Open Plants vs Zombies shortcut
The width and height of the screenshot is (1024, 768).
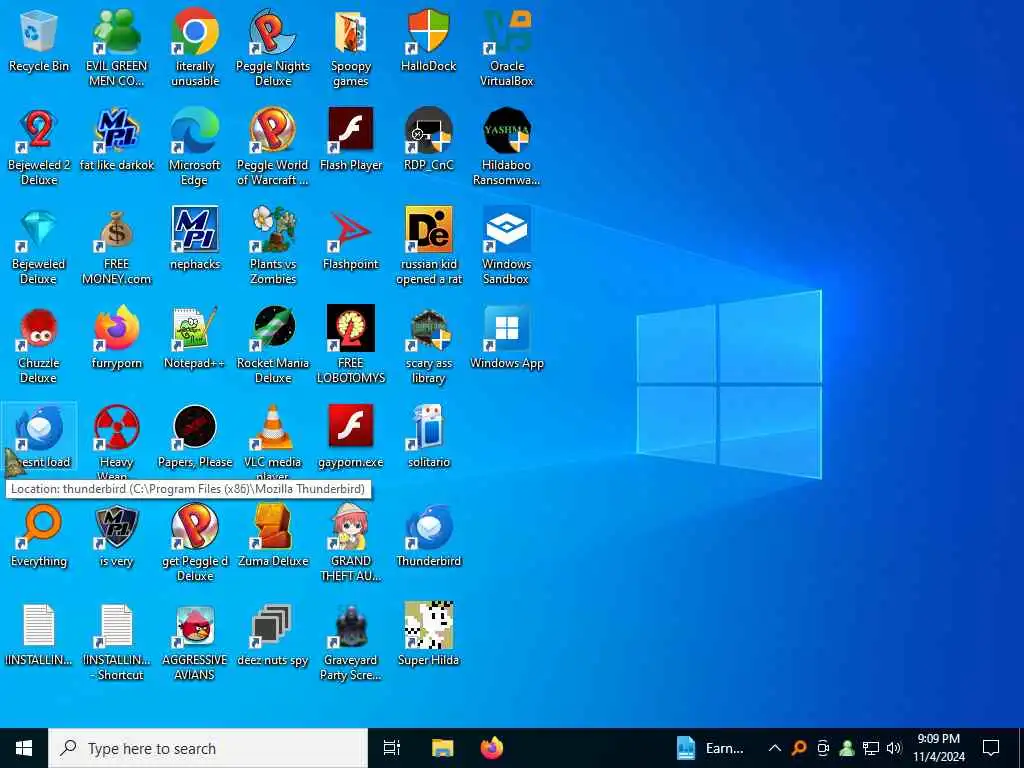pyautogui.click(x=272, y=246)
